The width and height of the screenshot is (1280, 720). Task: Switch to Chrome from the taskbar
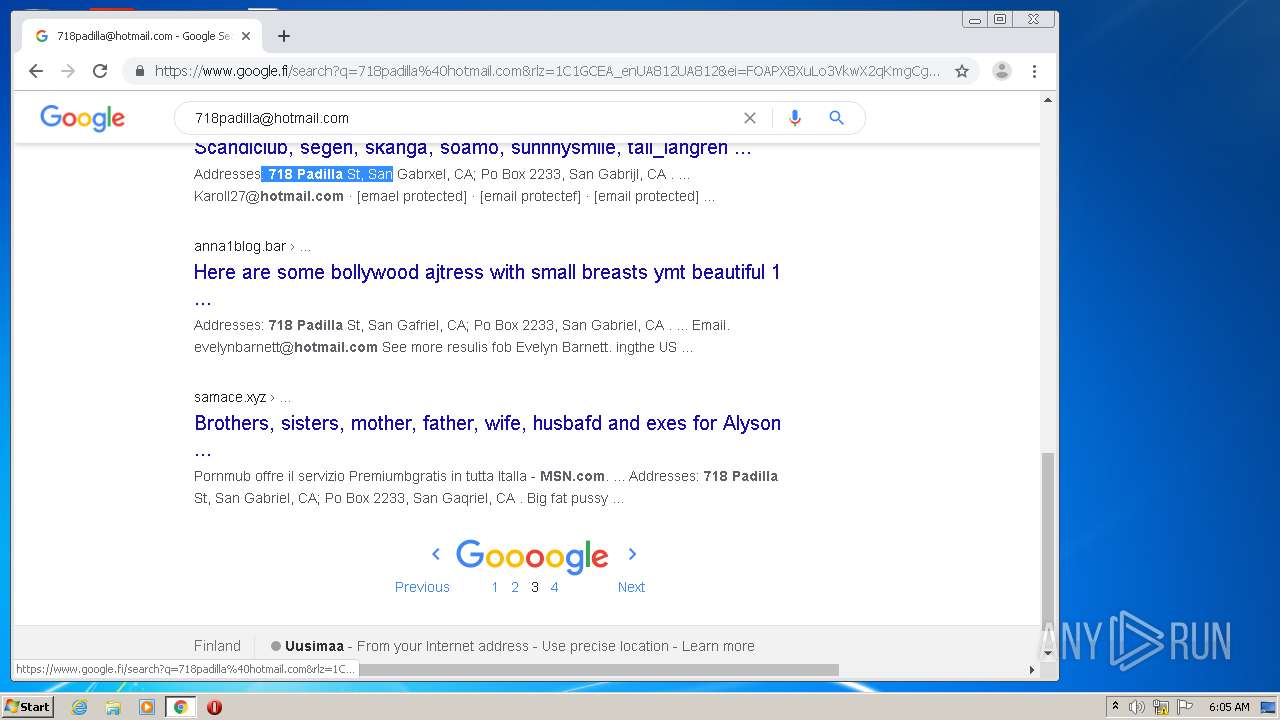pyautogui.click(x=181, y=707)
